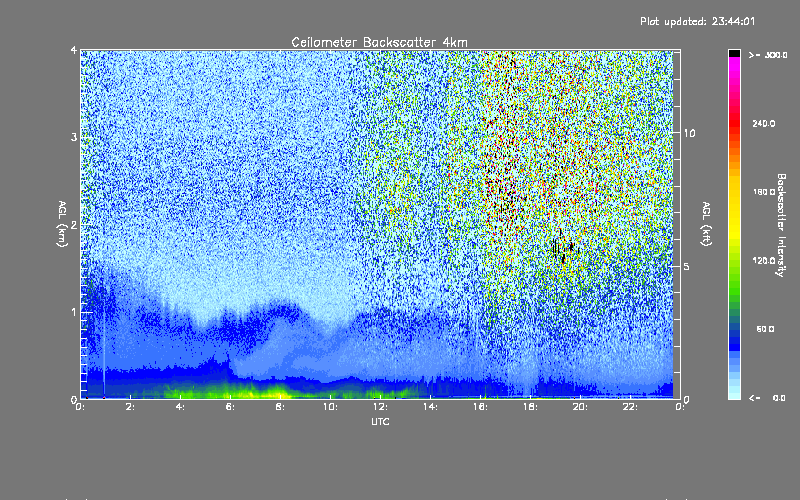Image resolution: width=800 pixels, height=500 pixels.
Task: Click the ">= 300.0" color bar value
Action: pos(768,55)
